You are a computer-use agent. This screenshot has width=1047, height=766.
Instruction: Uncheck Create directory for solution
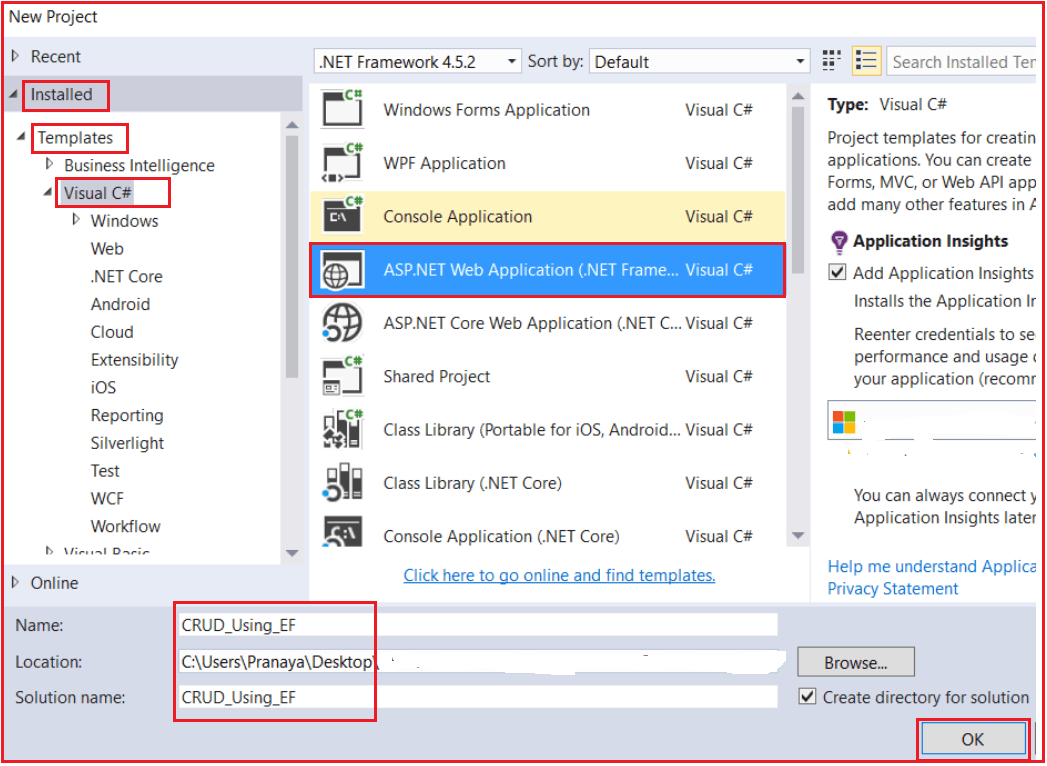click(x=808, y=697)
